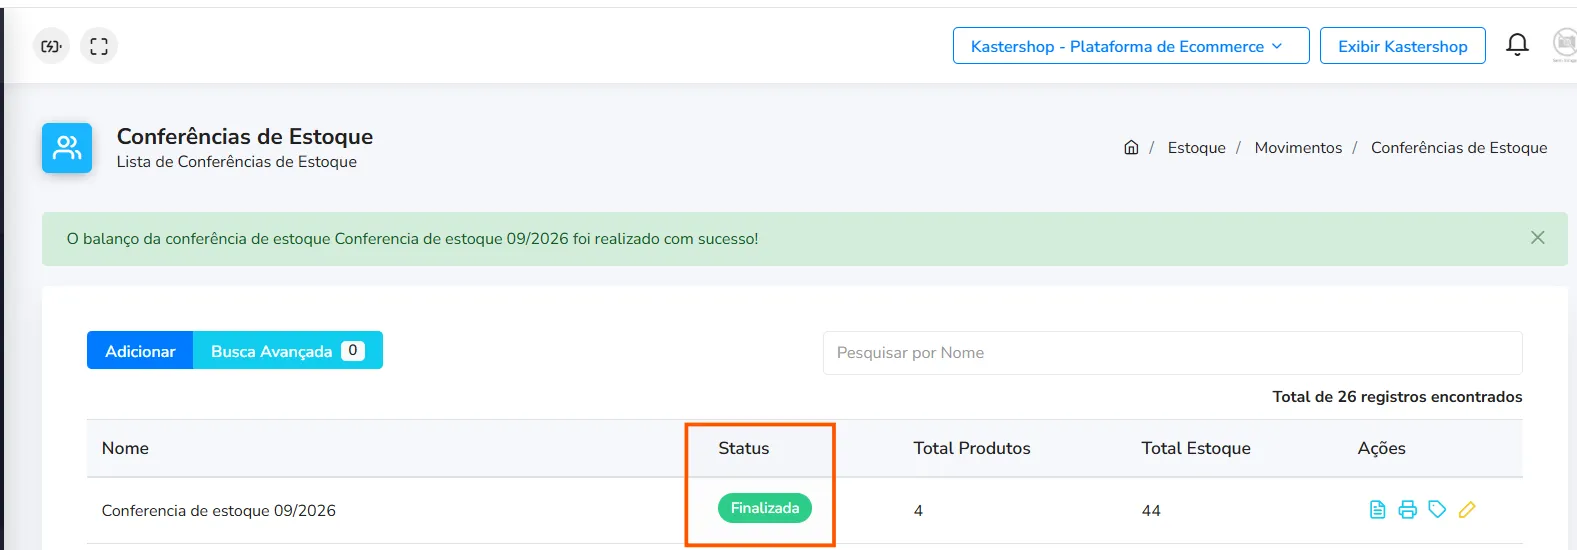
Task: Open the notifications bell
Action: (x=1517, y=45)
